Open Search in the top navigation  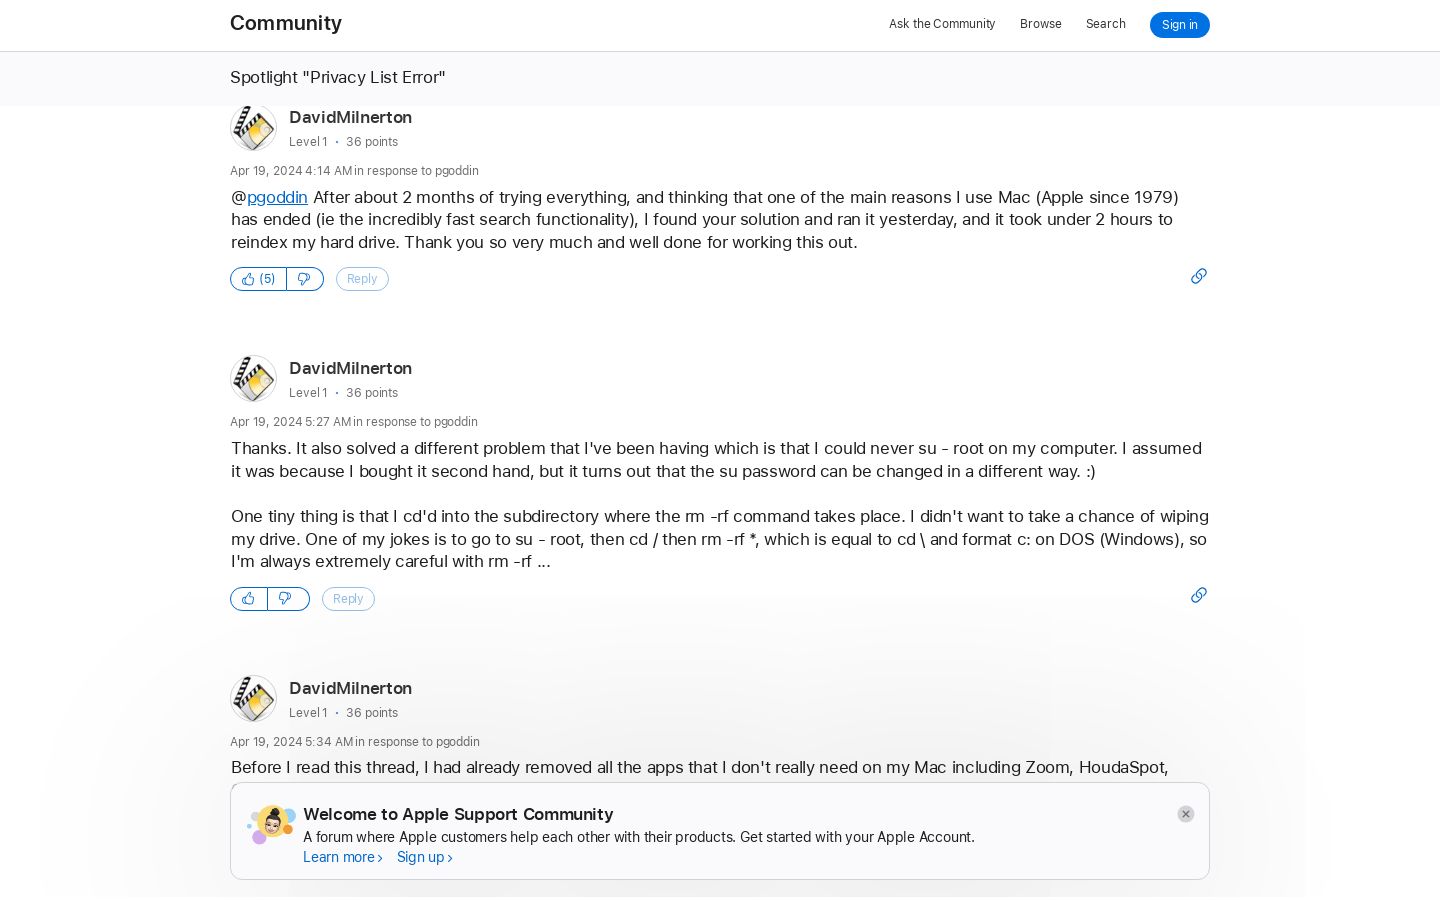coord(1105,24)
